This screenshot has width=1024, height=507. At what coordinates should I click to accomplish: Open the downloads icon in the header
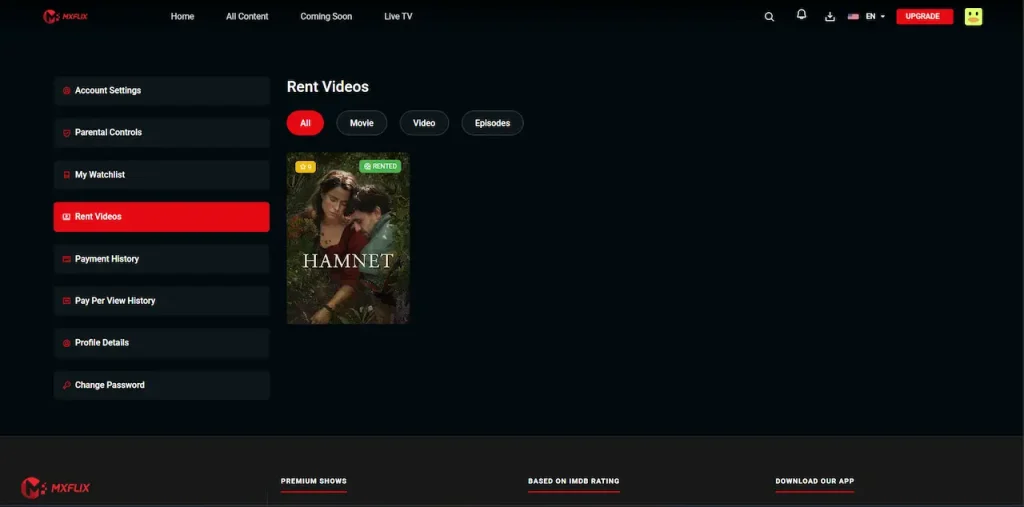pyautogui.click(x=830, y=17)
